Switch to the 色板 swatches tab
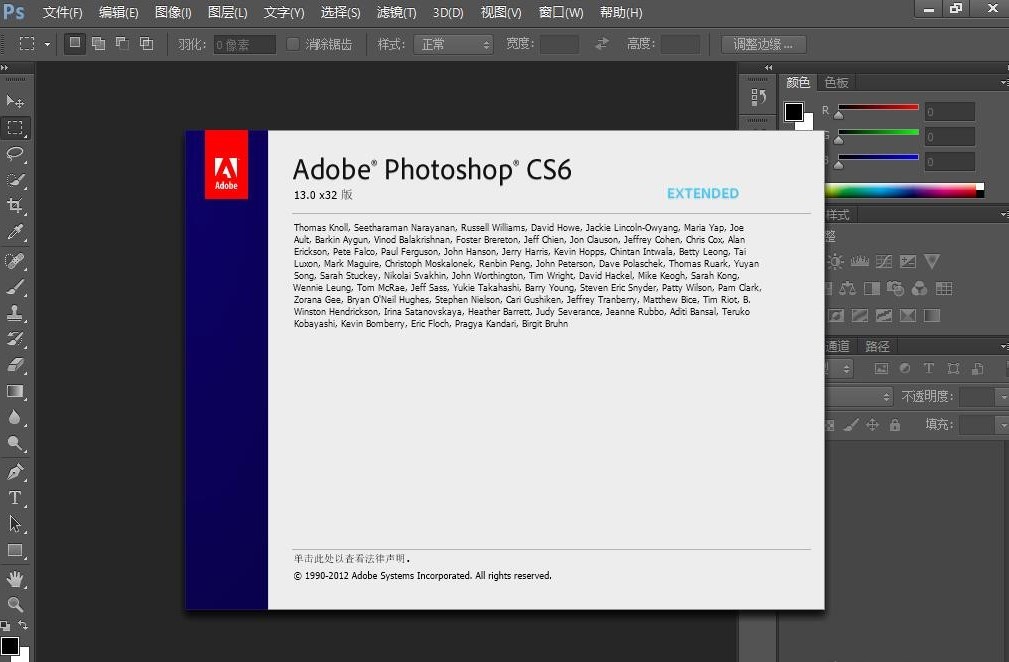 837,82
